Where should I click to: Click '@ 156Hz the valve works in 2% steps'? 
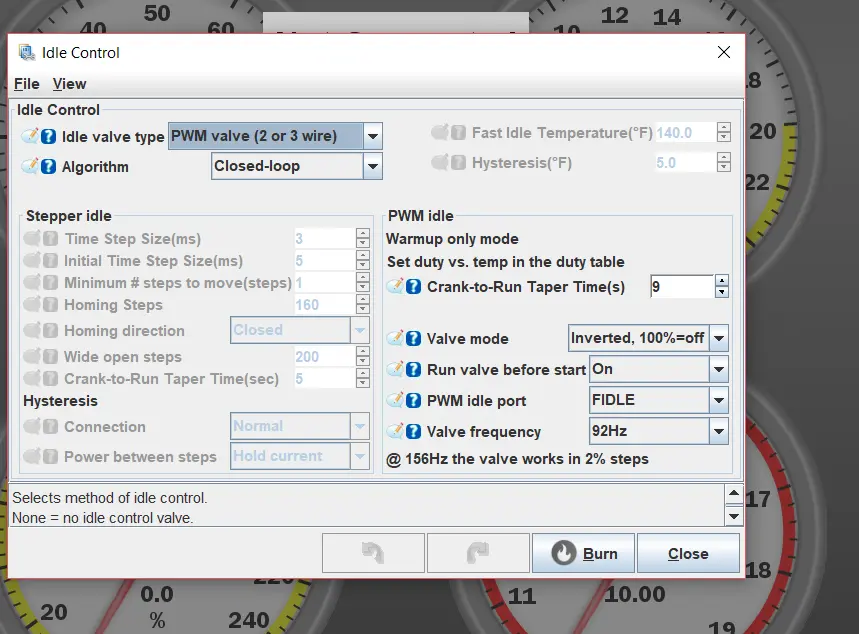click(517, 459)
